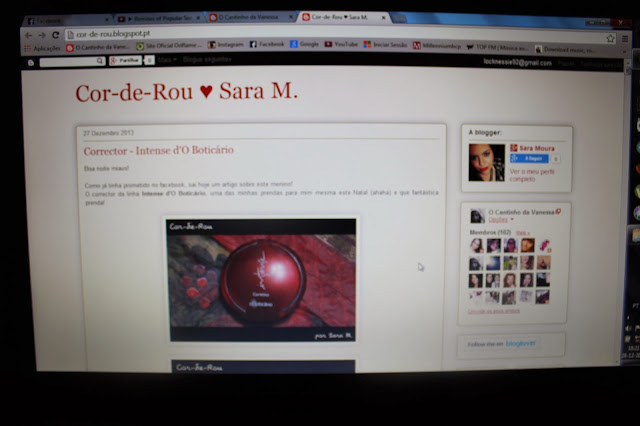Click the O Cantinho da Vanessa avatar
Image resolution: width=640 pixels, height=426 pixels.
tap(477, 216)
